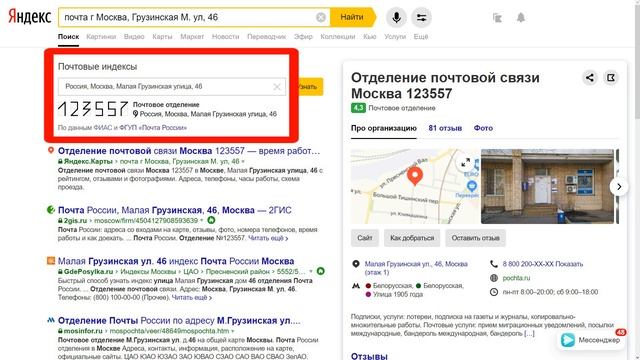Image resolution: width=640 pixels, height=360 pixels.
Task: Click the 'Как добраться' button
Action: tap(412, 238)
